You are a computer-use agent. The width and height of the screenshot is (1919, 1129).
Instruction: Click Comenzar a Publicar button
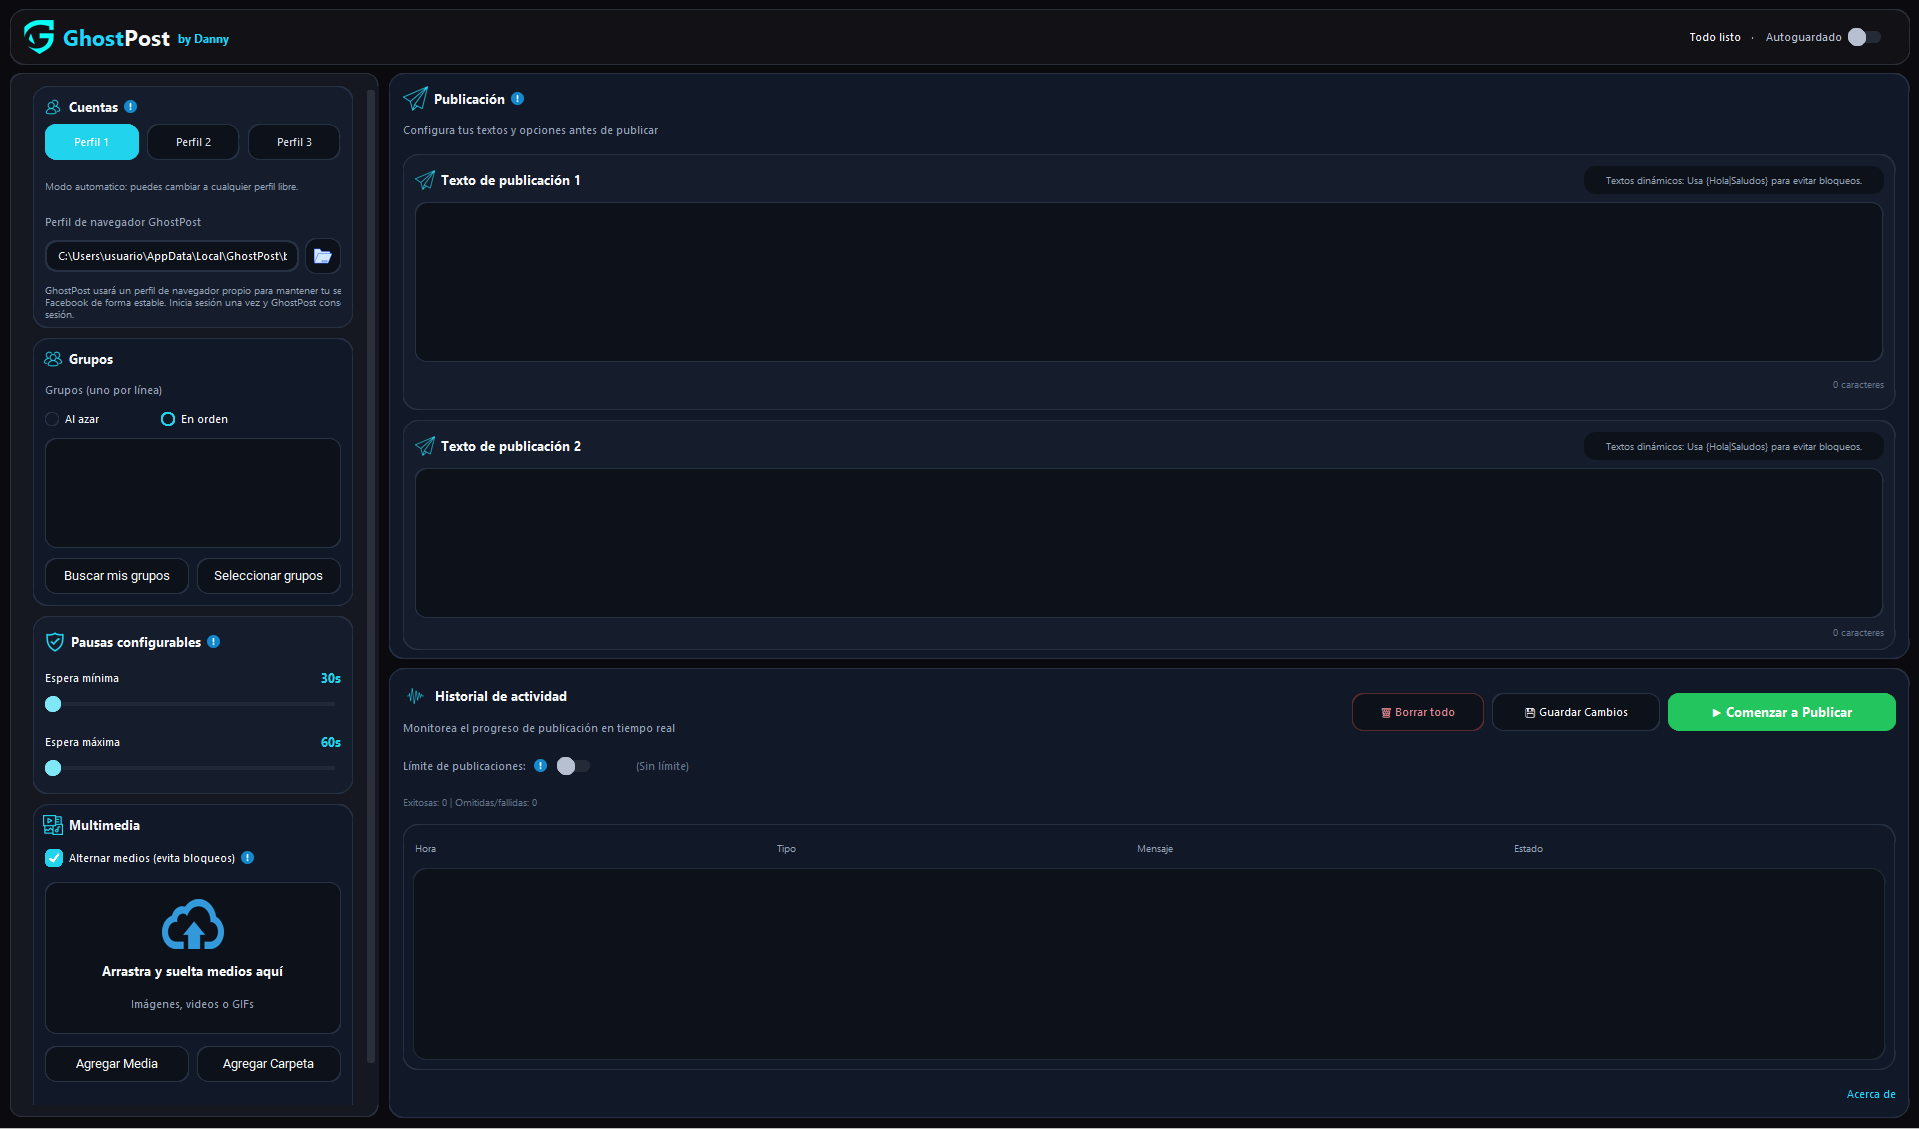1781,712
